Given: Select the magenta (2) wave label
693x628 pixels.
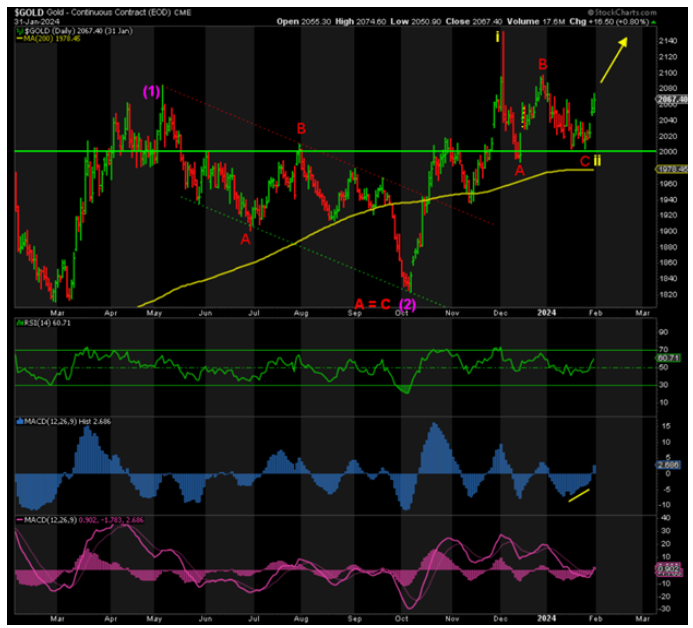Looking at the screenshot, I should (408, 302).
